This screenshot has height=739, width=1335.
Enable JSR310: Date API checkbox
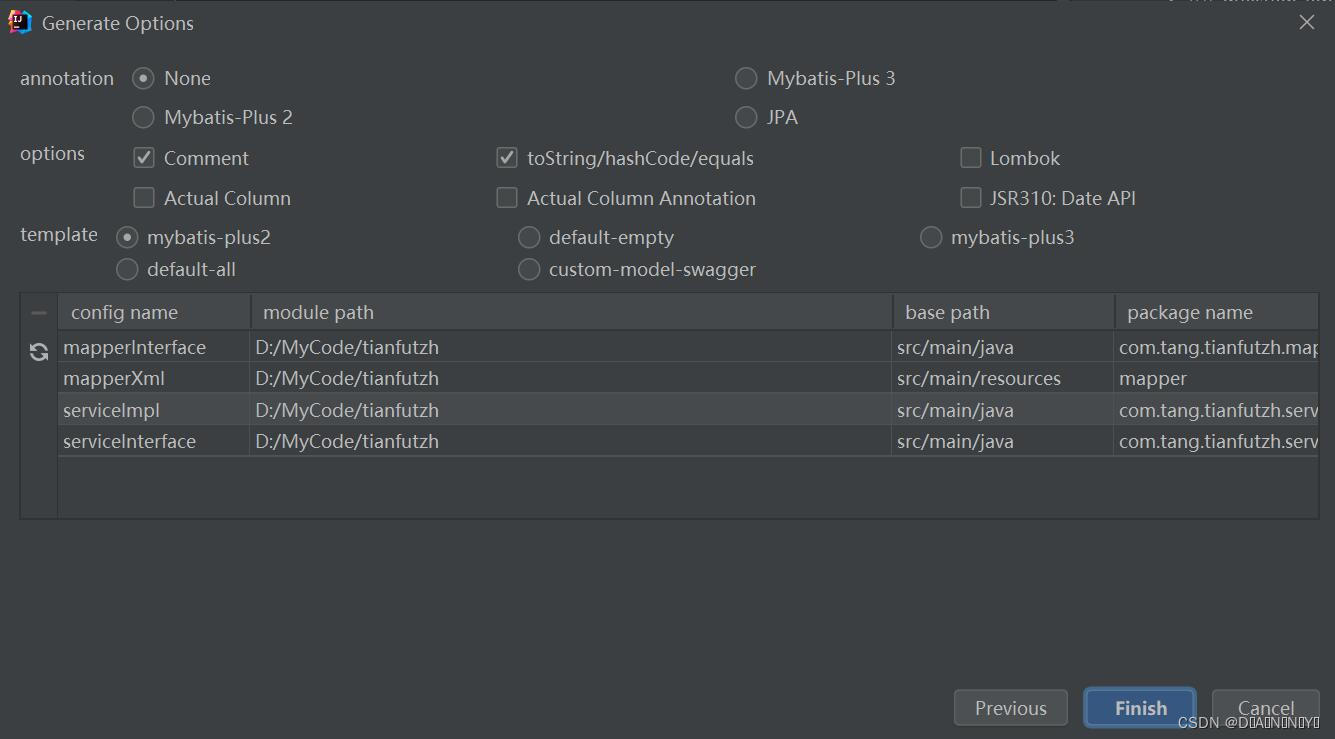click(x=970, y=198)
